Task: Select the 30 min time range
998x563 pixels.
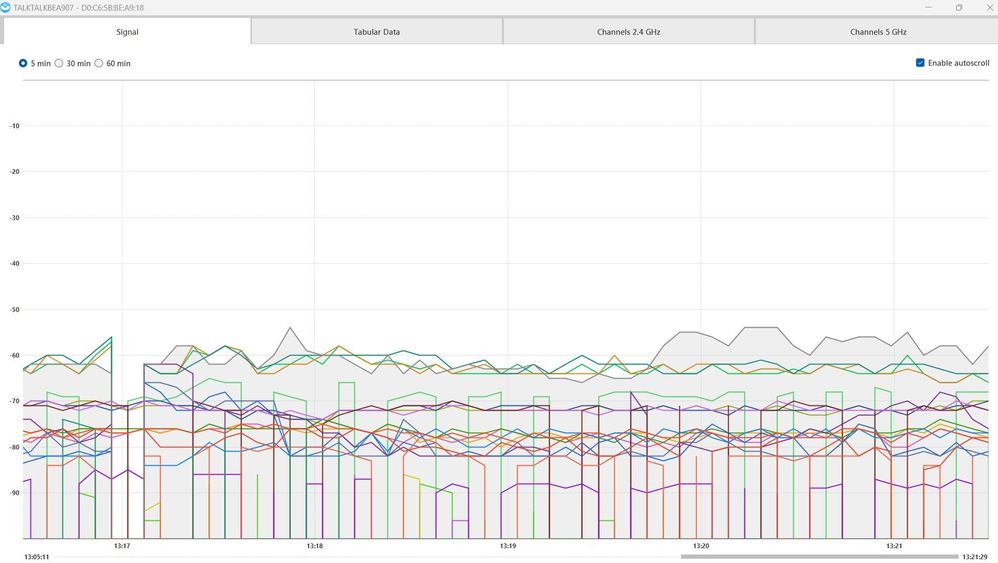Action: pyautogui.click(x=59, y=63)
